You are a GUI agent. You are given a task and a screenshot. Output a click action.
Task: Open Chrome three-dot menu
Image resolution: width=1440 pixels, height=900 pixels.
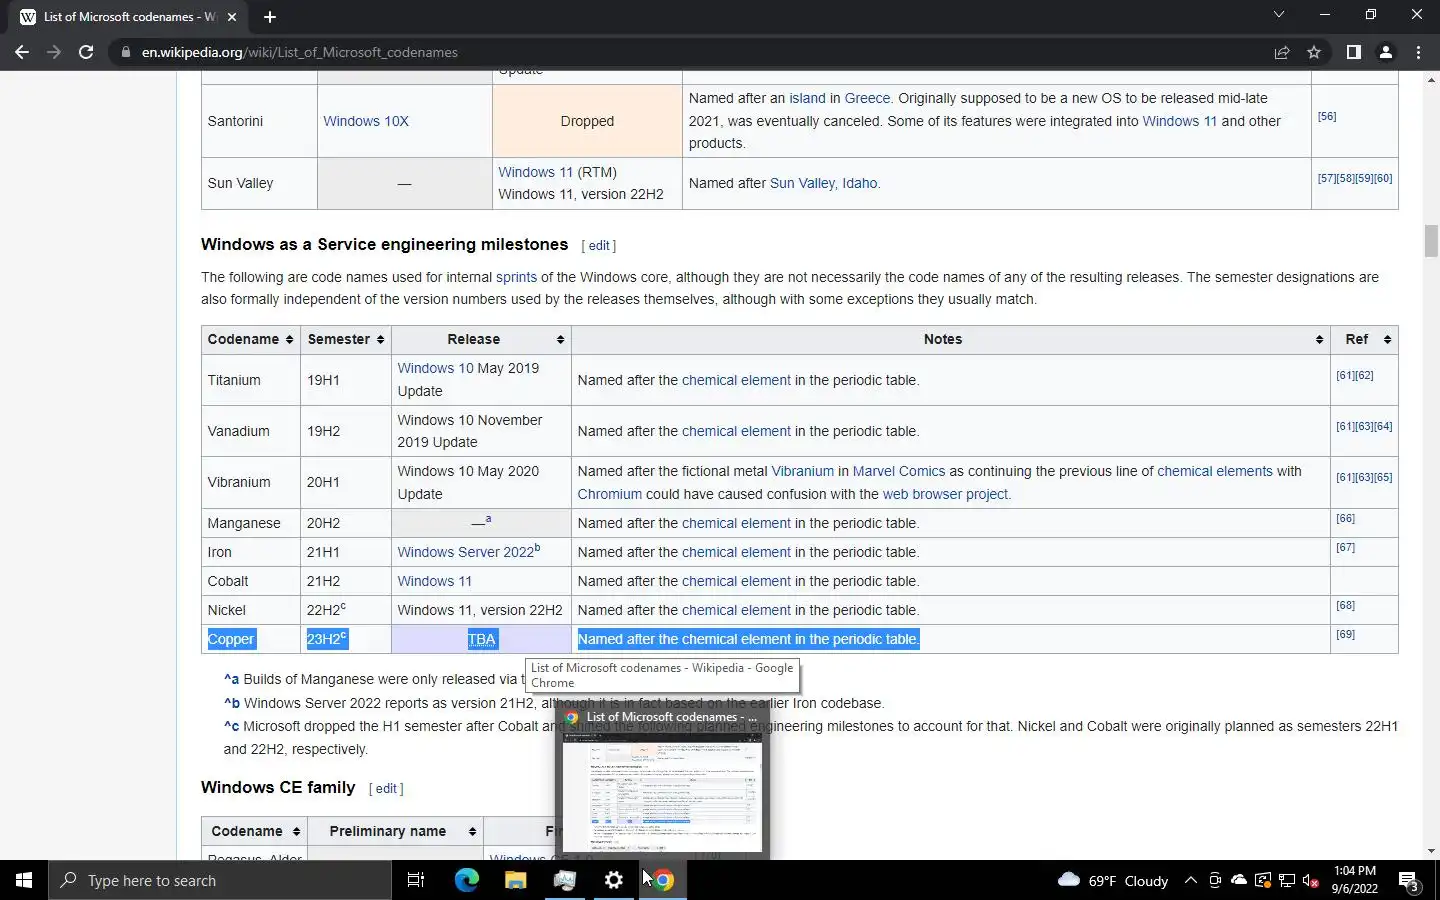(1418, 52)
